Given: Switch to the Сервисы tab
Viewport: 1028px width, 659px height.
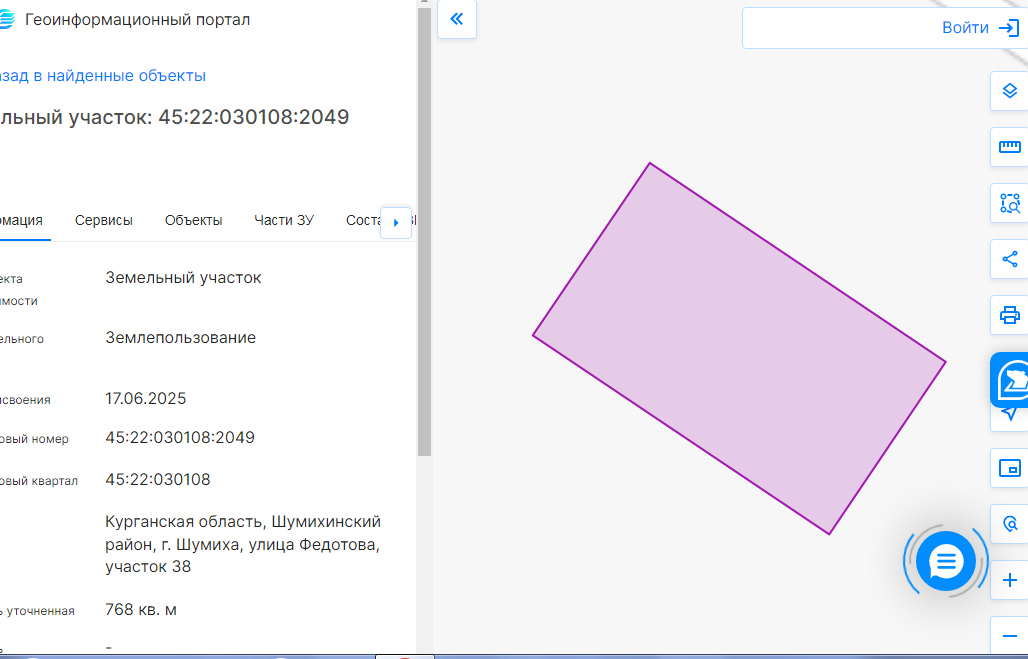Looking at the screenshot, I should tap(104, 220).
